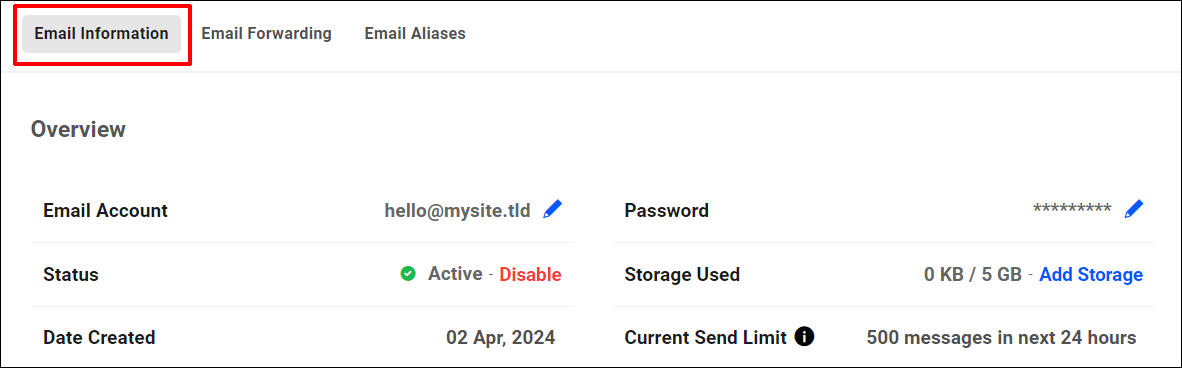Viewport: 1182px width, 368px height.
Task: Click the green Active status checkmark
Action: tap(408, 274)
